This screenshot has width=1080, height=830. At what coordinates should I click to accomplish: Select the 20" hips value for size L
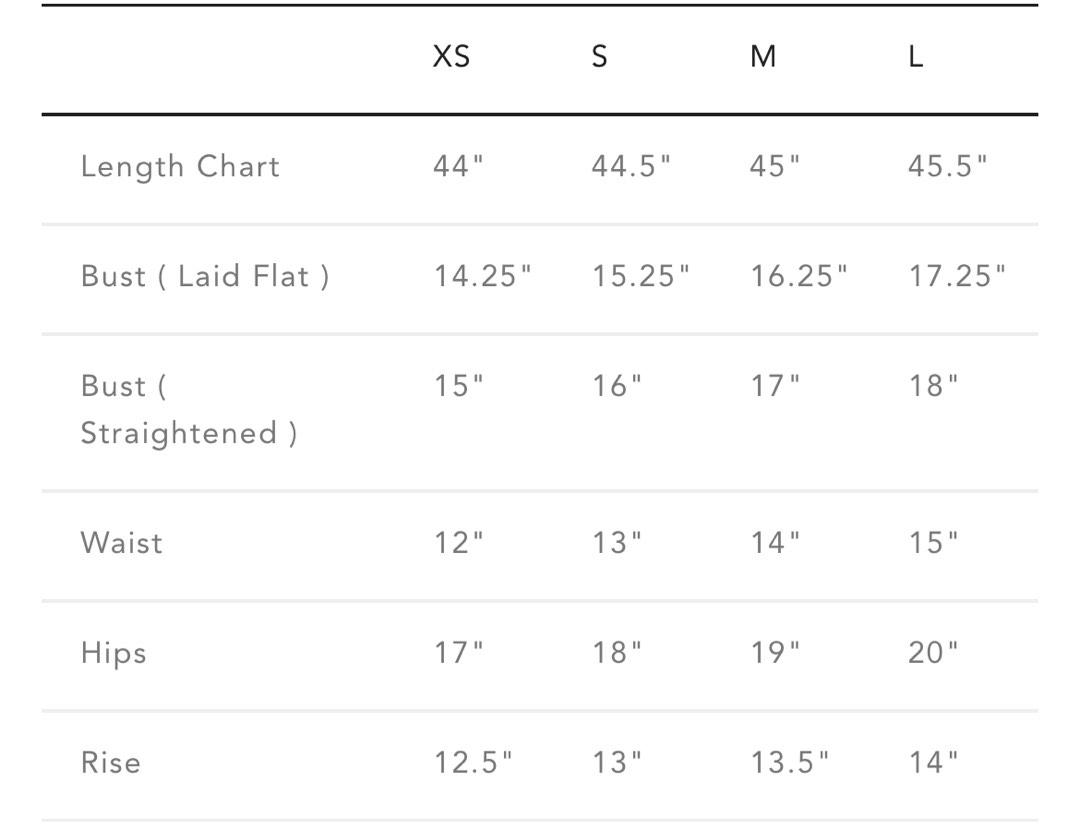[933, 653]
